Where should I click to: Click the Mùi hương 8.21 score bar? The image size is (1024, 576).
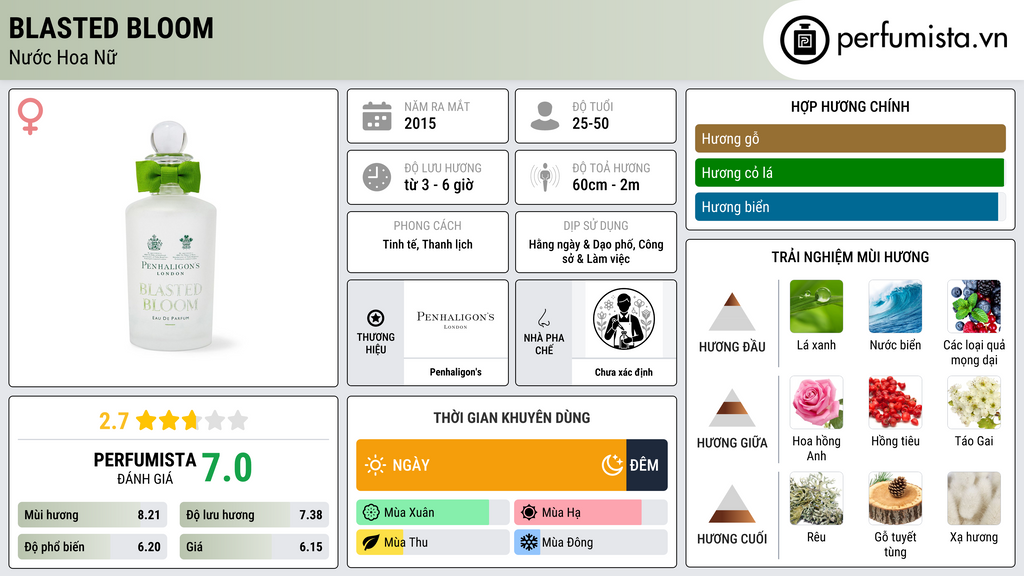click(92, 515)
